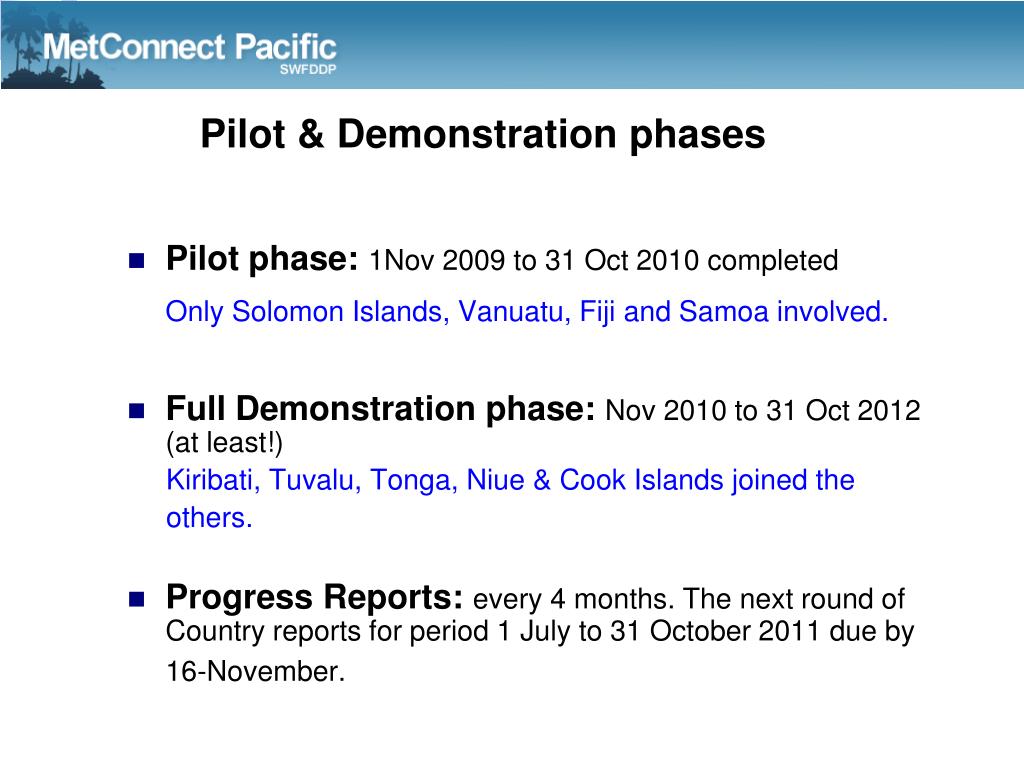Click the square bullet beside Progress Reports
The height and width of the screenshot is (768, 1024).
click(x=136, y=599)
